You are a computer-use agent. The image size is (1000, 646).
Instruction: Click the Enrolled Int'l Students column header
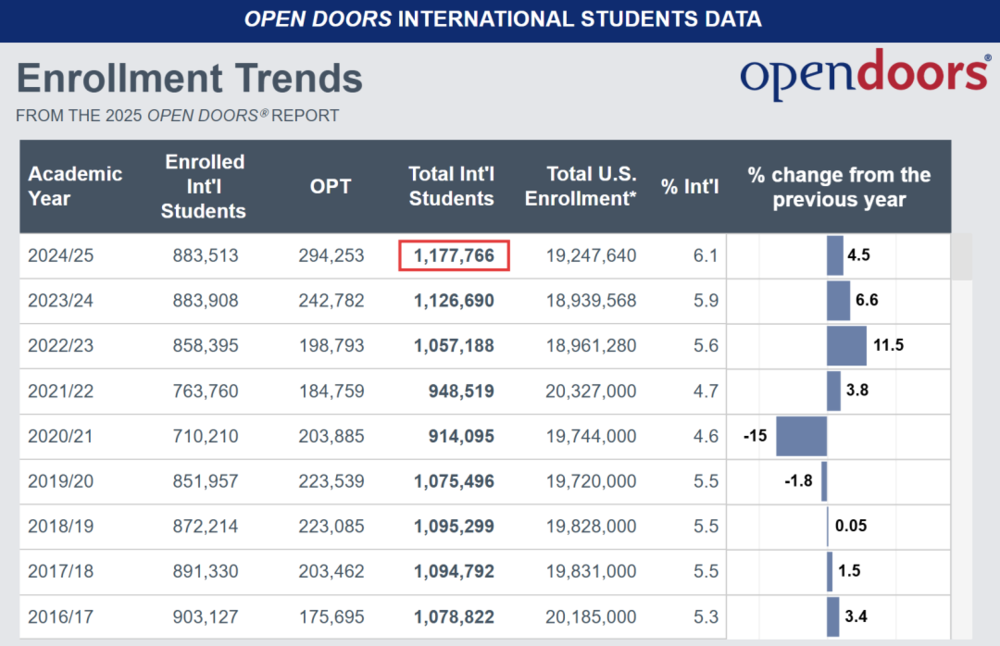click(203, 186)
